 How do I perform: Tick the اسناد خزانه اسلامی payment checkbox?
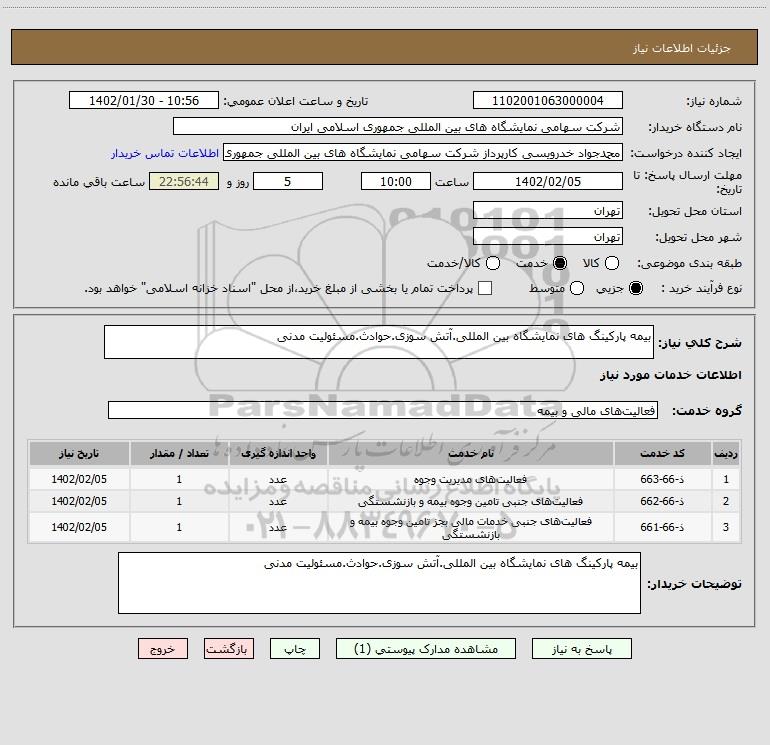click(485, 288)
